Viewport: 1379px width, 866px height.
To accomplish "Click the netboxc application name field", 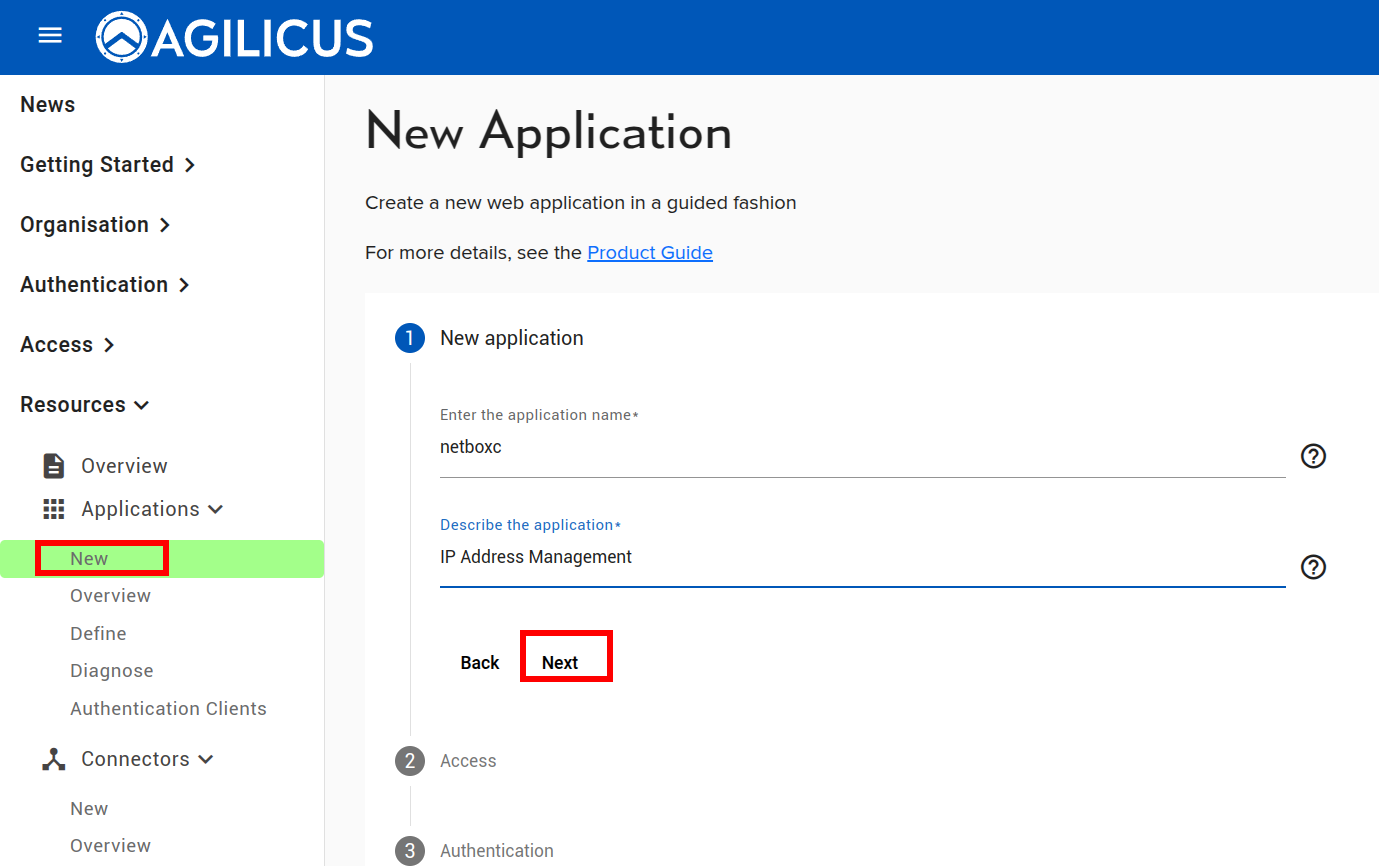I will pos(700,447).
